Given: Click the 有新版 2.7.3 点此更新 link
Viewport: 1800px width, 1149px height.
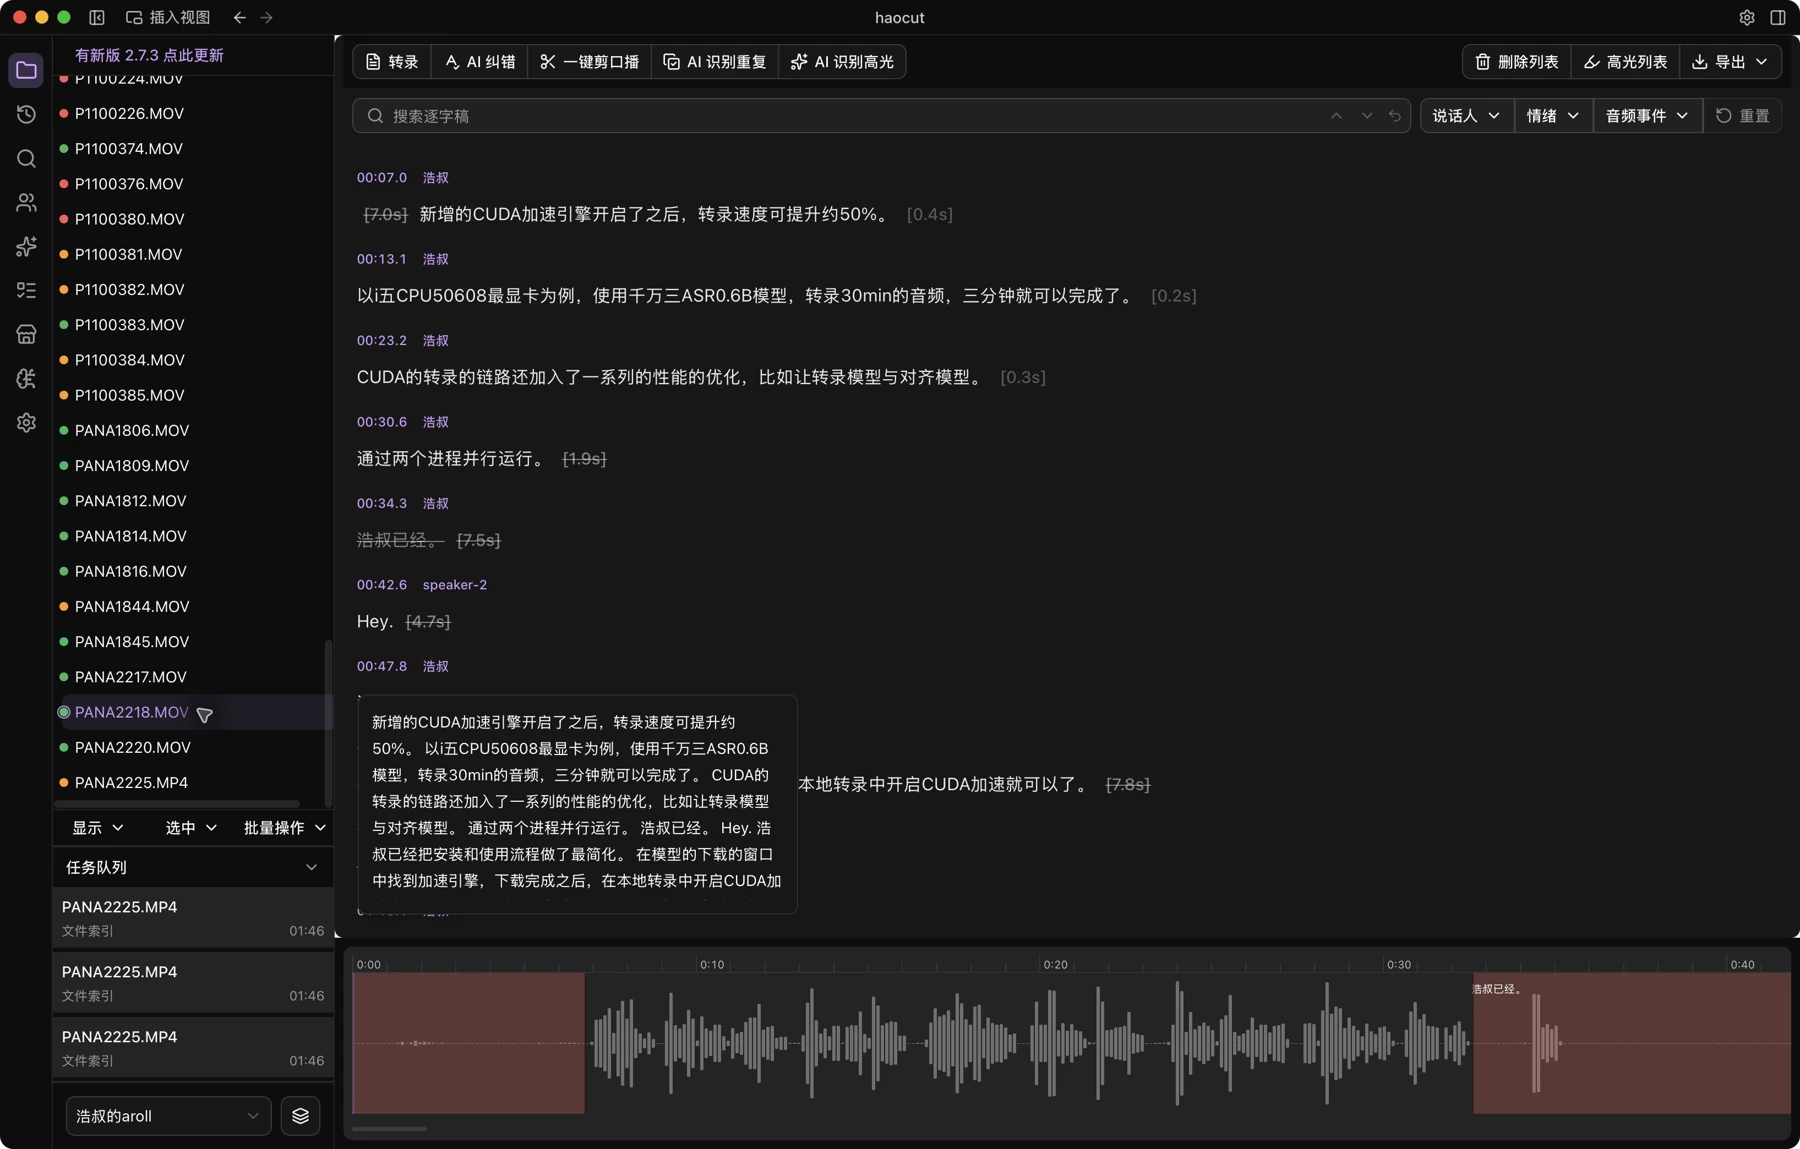Looking at the screenshot, I should click(x=149, y=55).
